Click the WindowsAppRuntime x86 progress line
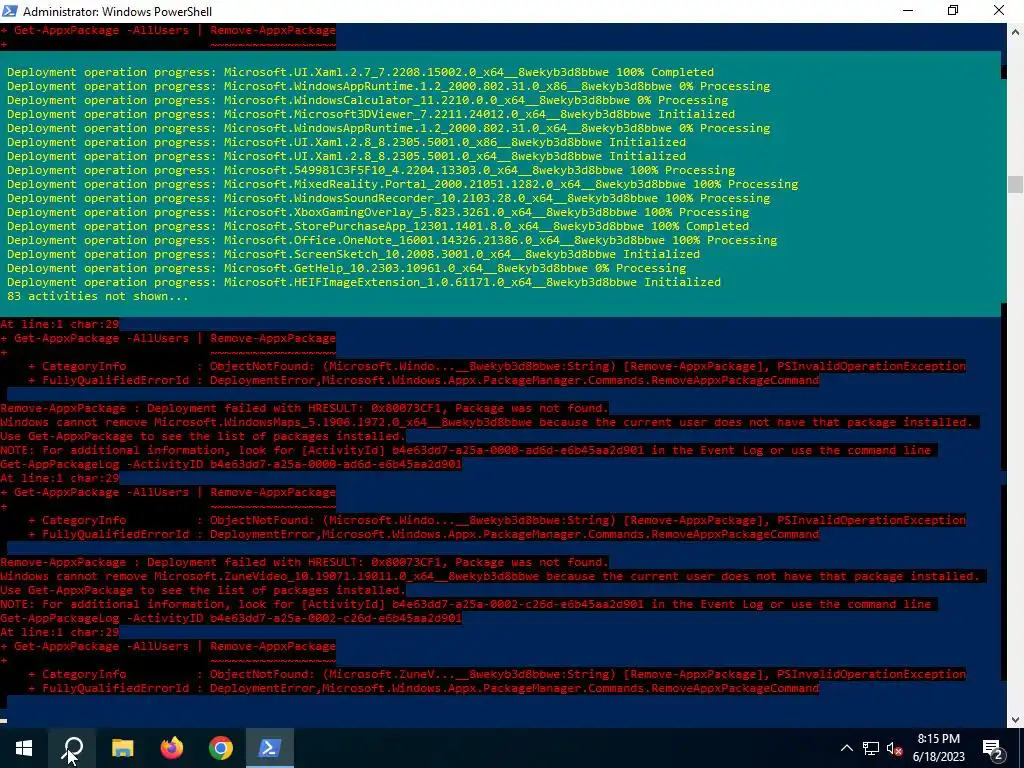This screenshot has height=768, width=1024. point(388,86)
